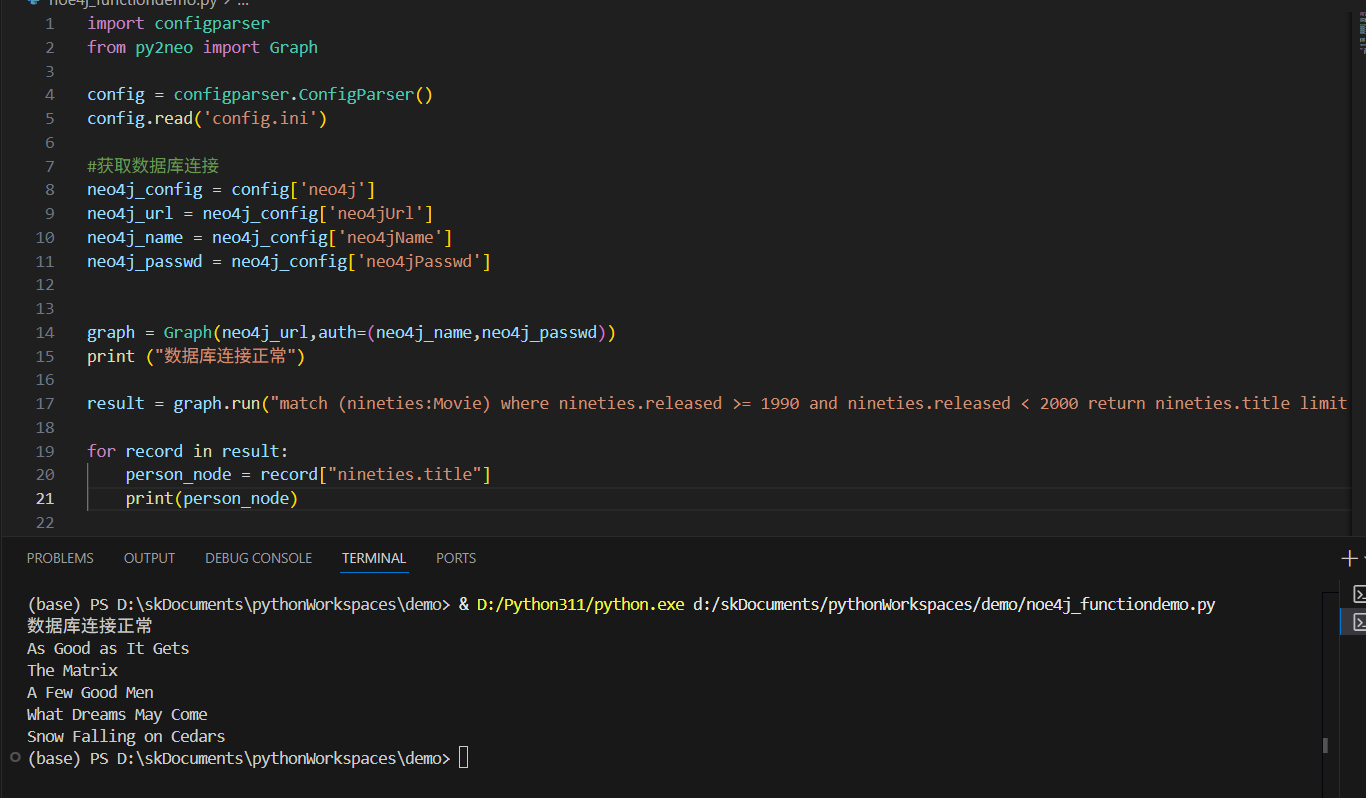
Task: Click the print string "数据库连接正常" in code
Action: click(227, 356)
